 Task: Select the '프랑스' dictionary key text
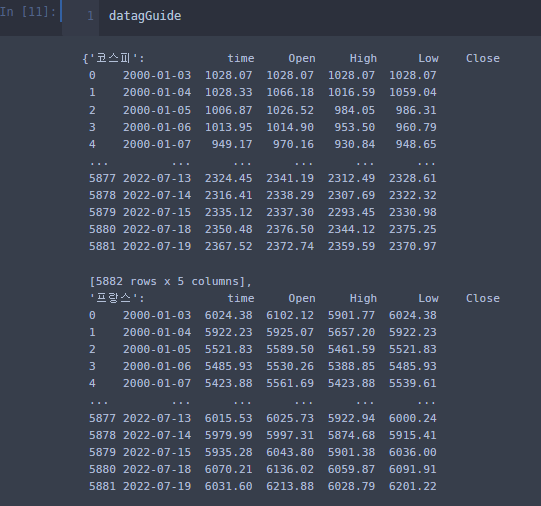pos(114,298)
